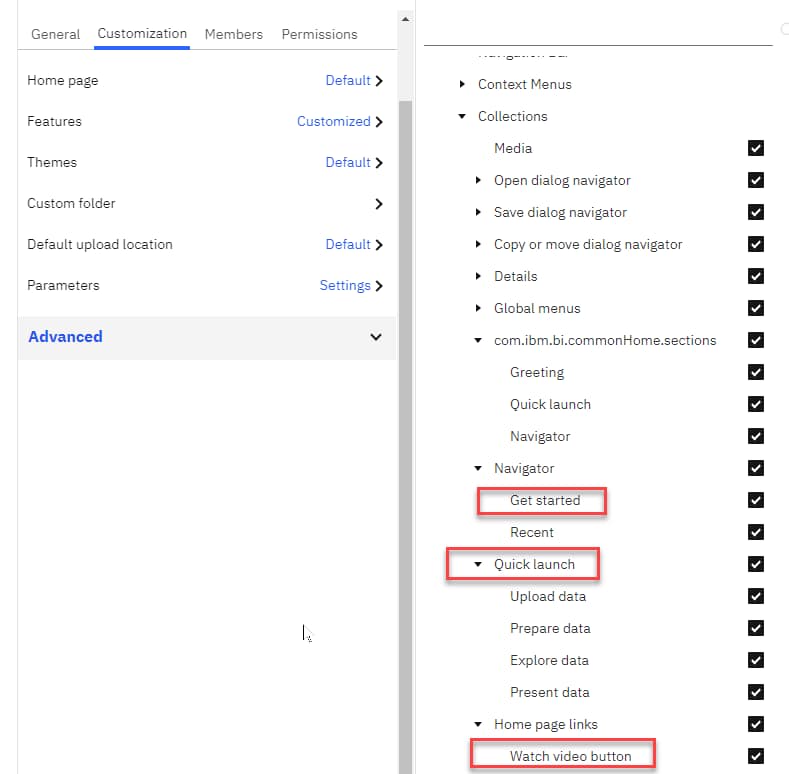Open the Permissions tab

319,34
